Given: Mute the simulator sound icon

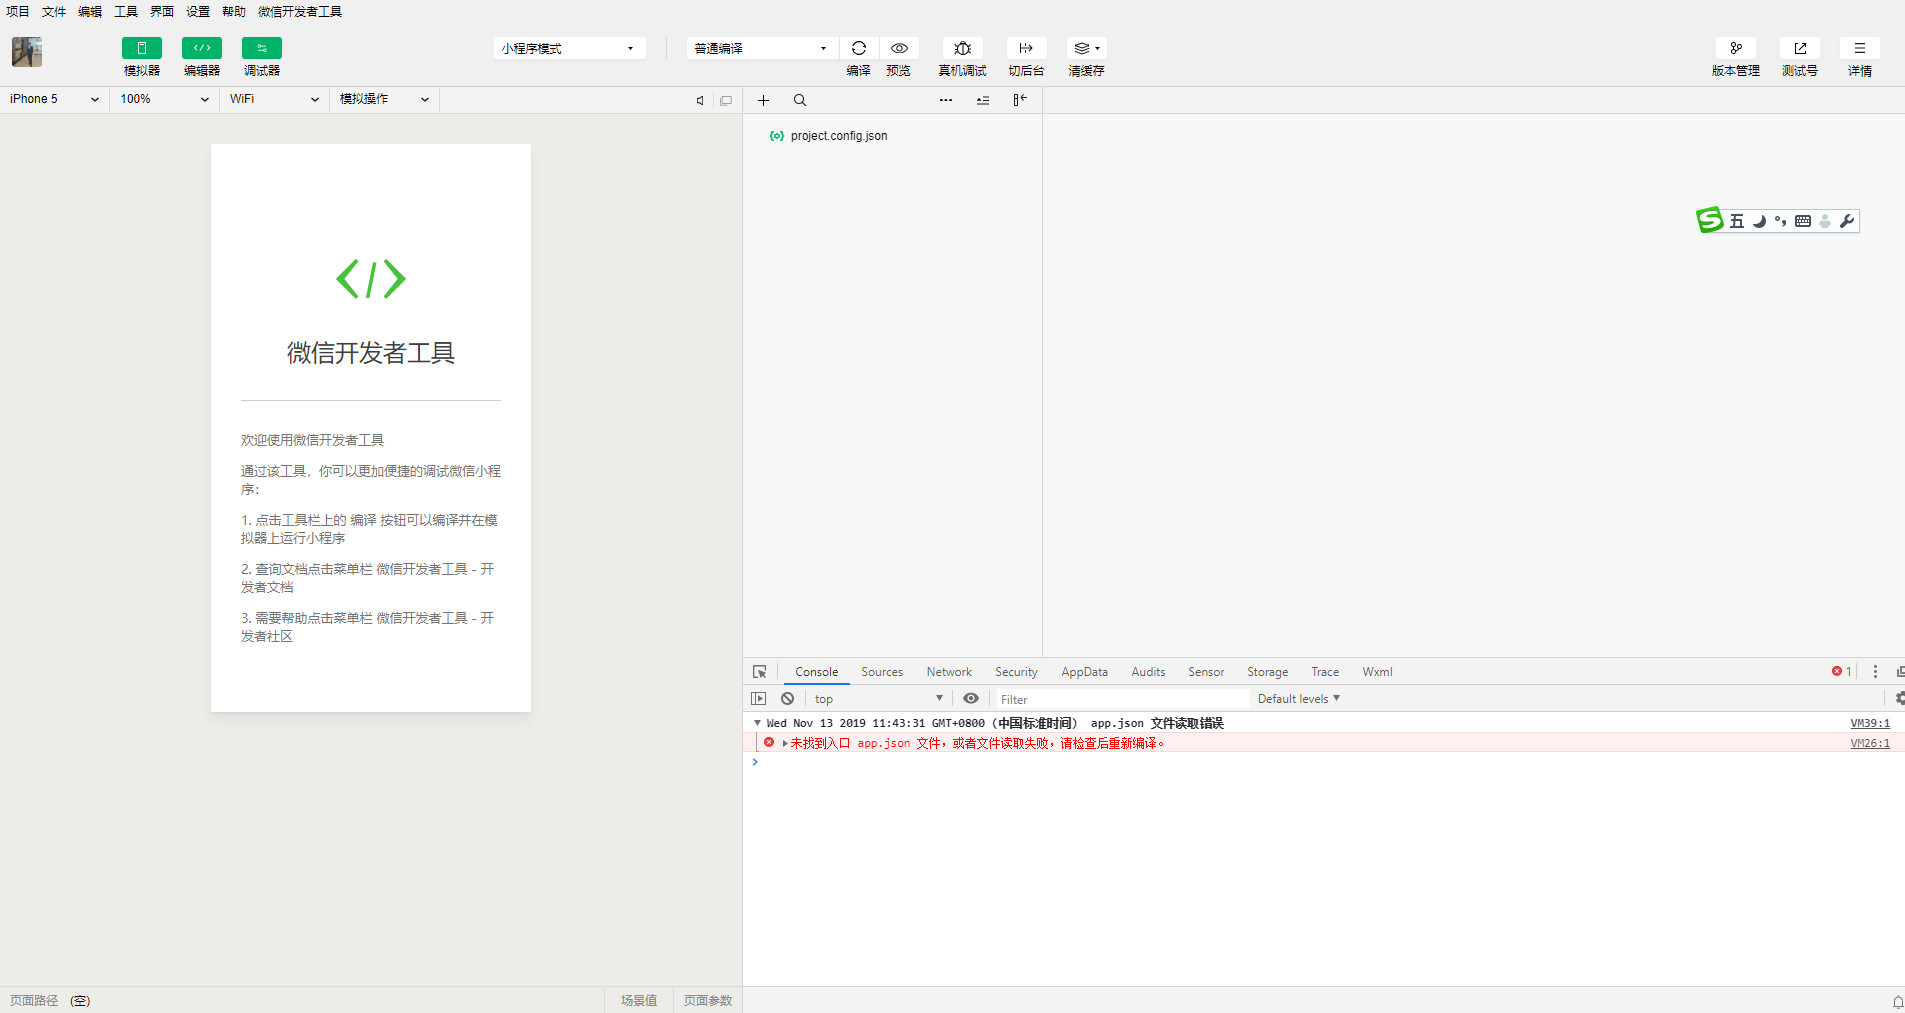Looking at the screenshot, I should coord(700,100).
